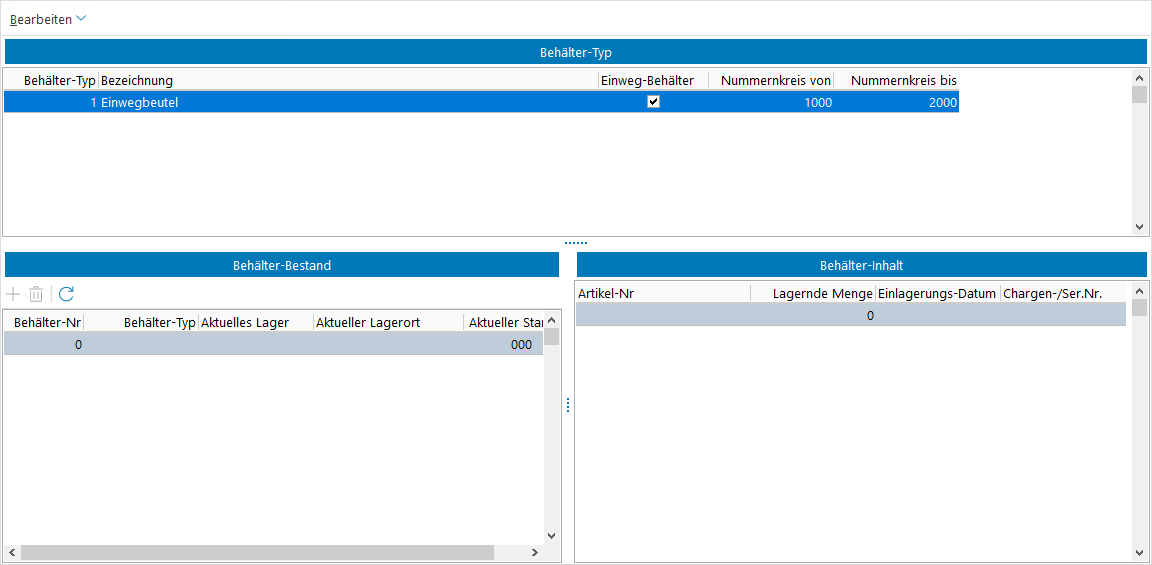
Task: Refresh the Behälter-Bestand list
Action: pos(66,294)
